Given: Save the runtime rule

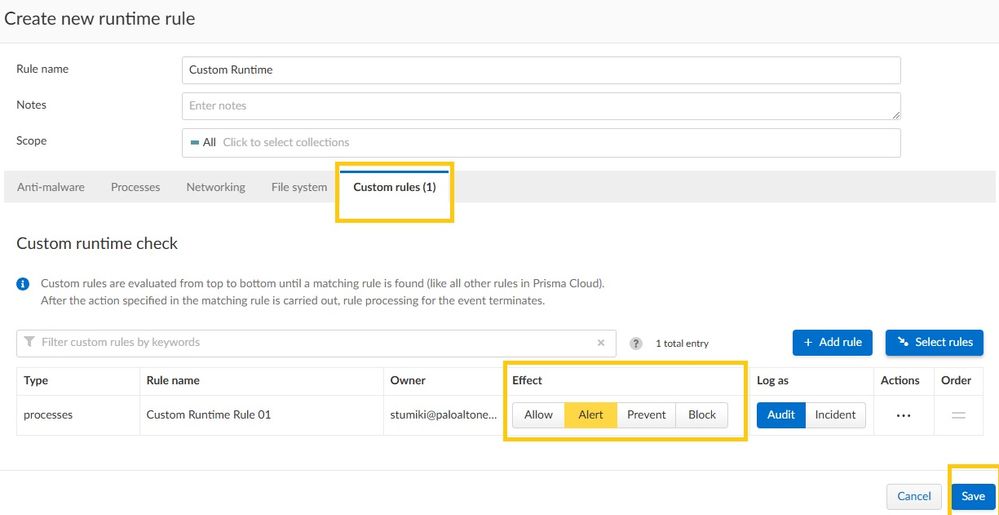Looking at the screenshot, I should pyautogui.click(x=973, y=496).
